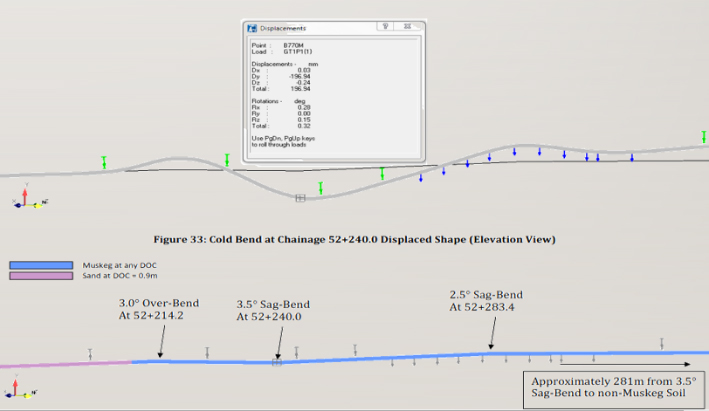Click the help question mark button in Displacements dialog
This screenshot has height=411, width=709.
(x=385, y=28)
